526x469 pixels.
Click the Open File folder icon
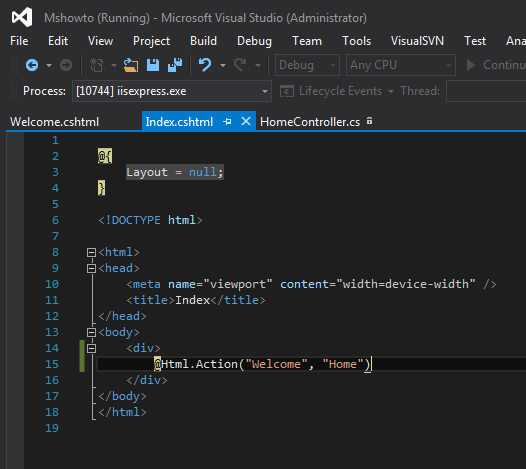(x=130, y=65)
